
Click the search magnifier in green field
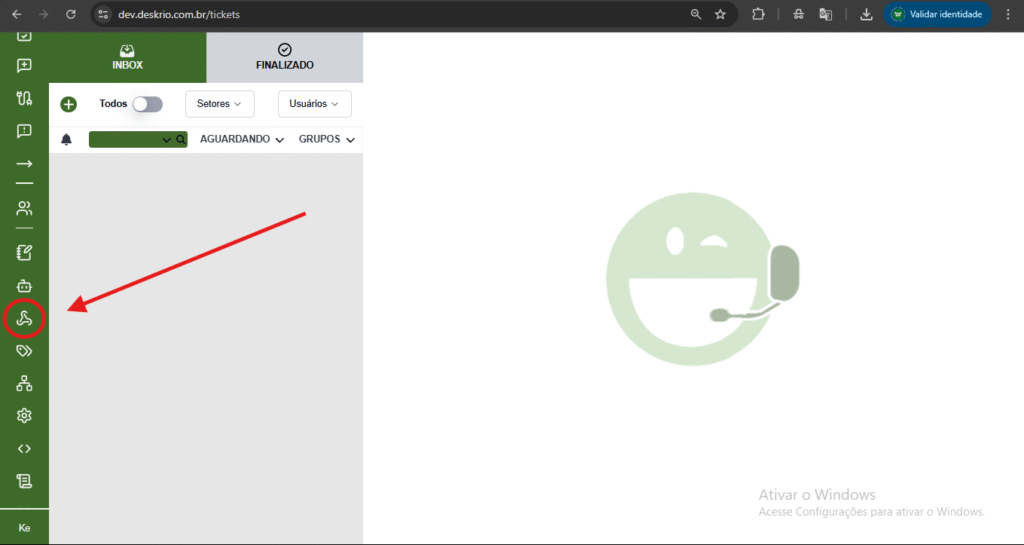tap(181, 140)
